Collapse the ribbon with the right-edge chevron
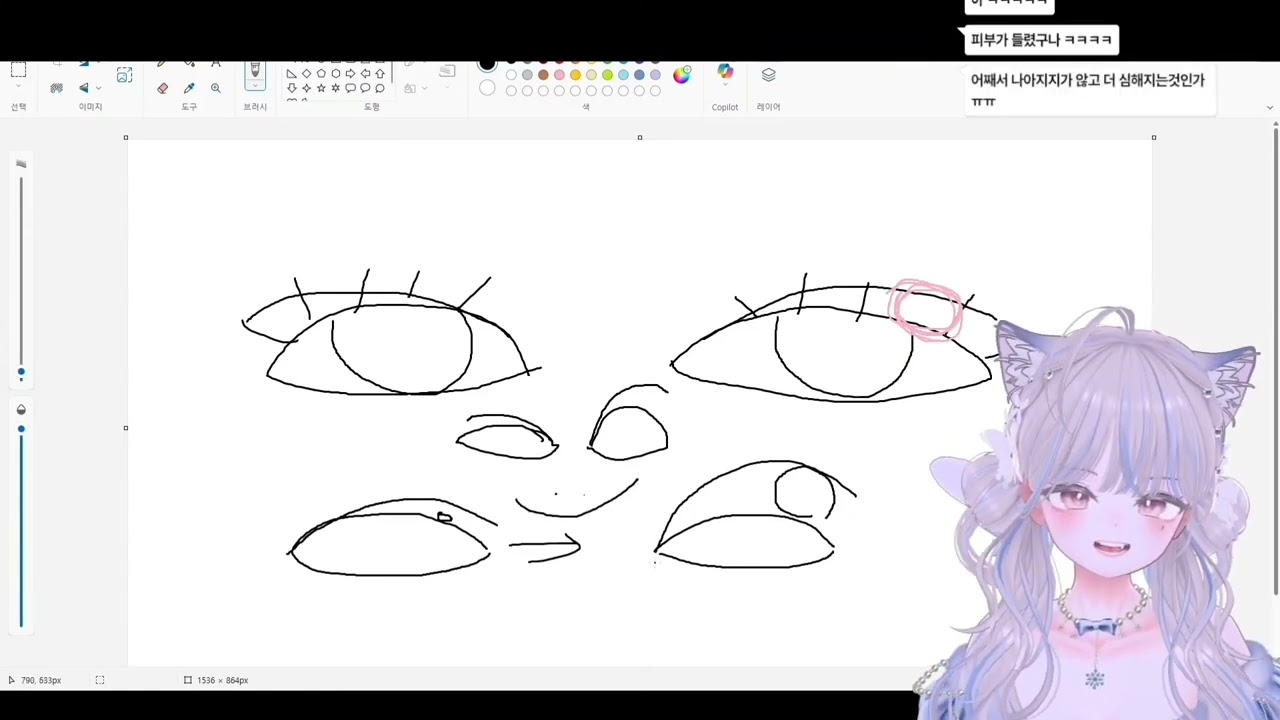This screenshot has height=720, width=1280. point(1270,107)
